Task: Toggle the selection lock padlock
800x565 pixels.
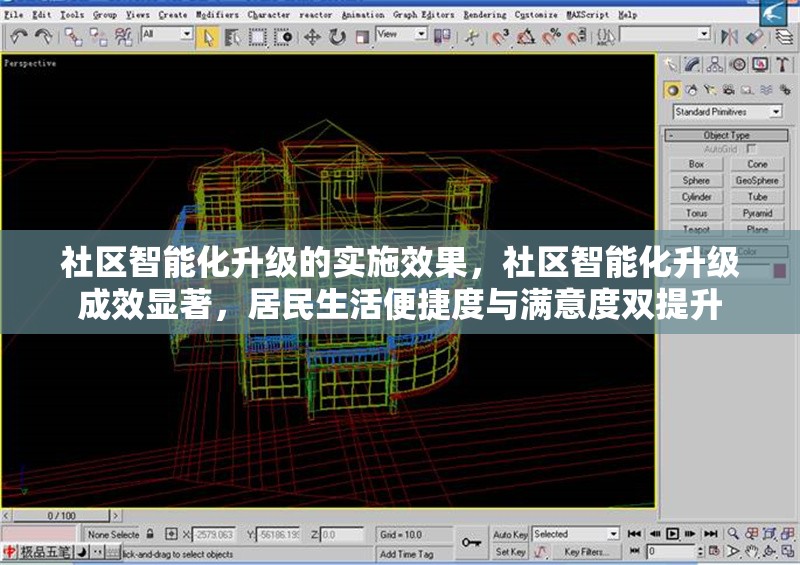Action: coord(150,535)
